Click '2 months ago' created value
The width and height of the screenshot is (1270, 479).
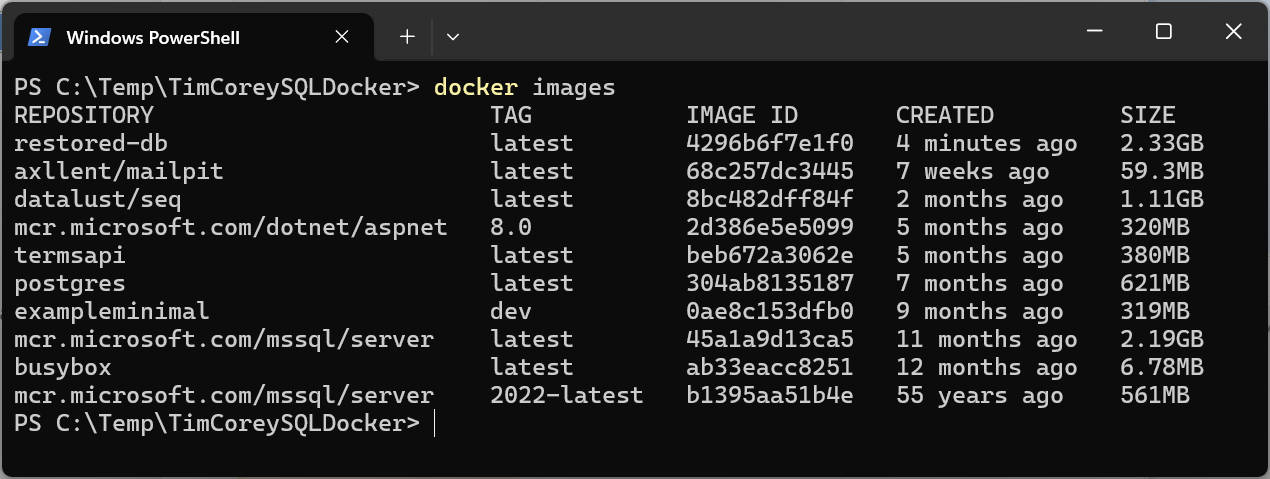click(980, 199)
